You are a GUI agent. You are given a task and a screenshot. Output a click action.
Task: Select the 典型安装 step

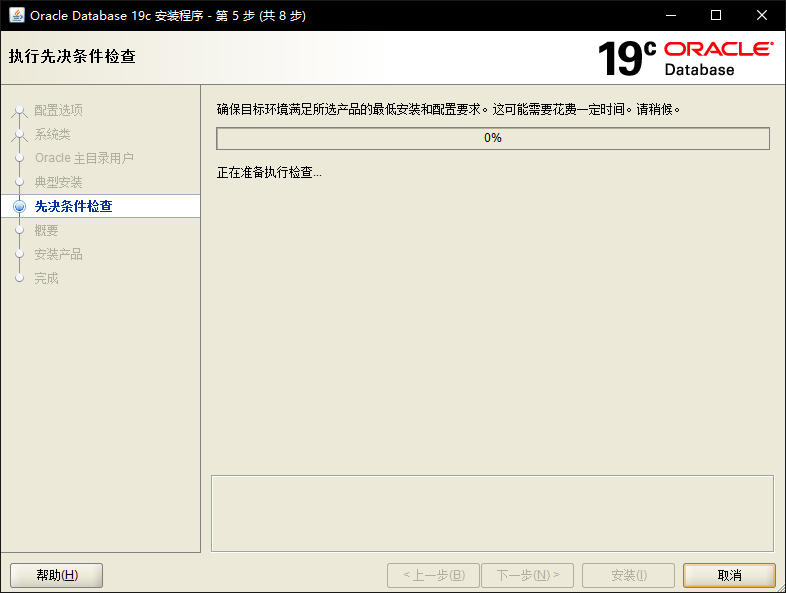point(58,182)
